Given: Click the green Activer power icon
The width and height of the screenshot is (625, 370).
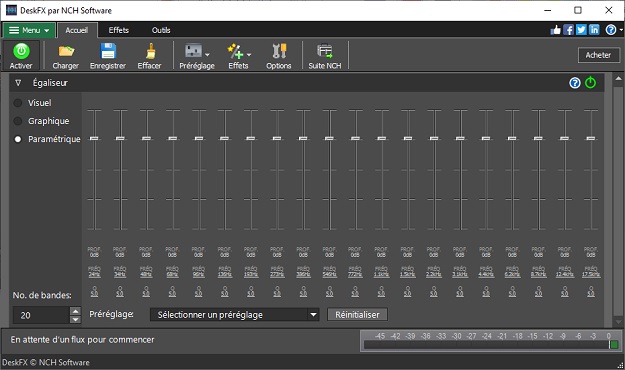Looking at the screenshot, I should pyautogui.click(x=21, y=51).
